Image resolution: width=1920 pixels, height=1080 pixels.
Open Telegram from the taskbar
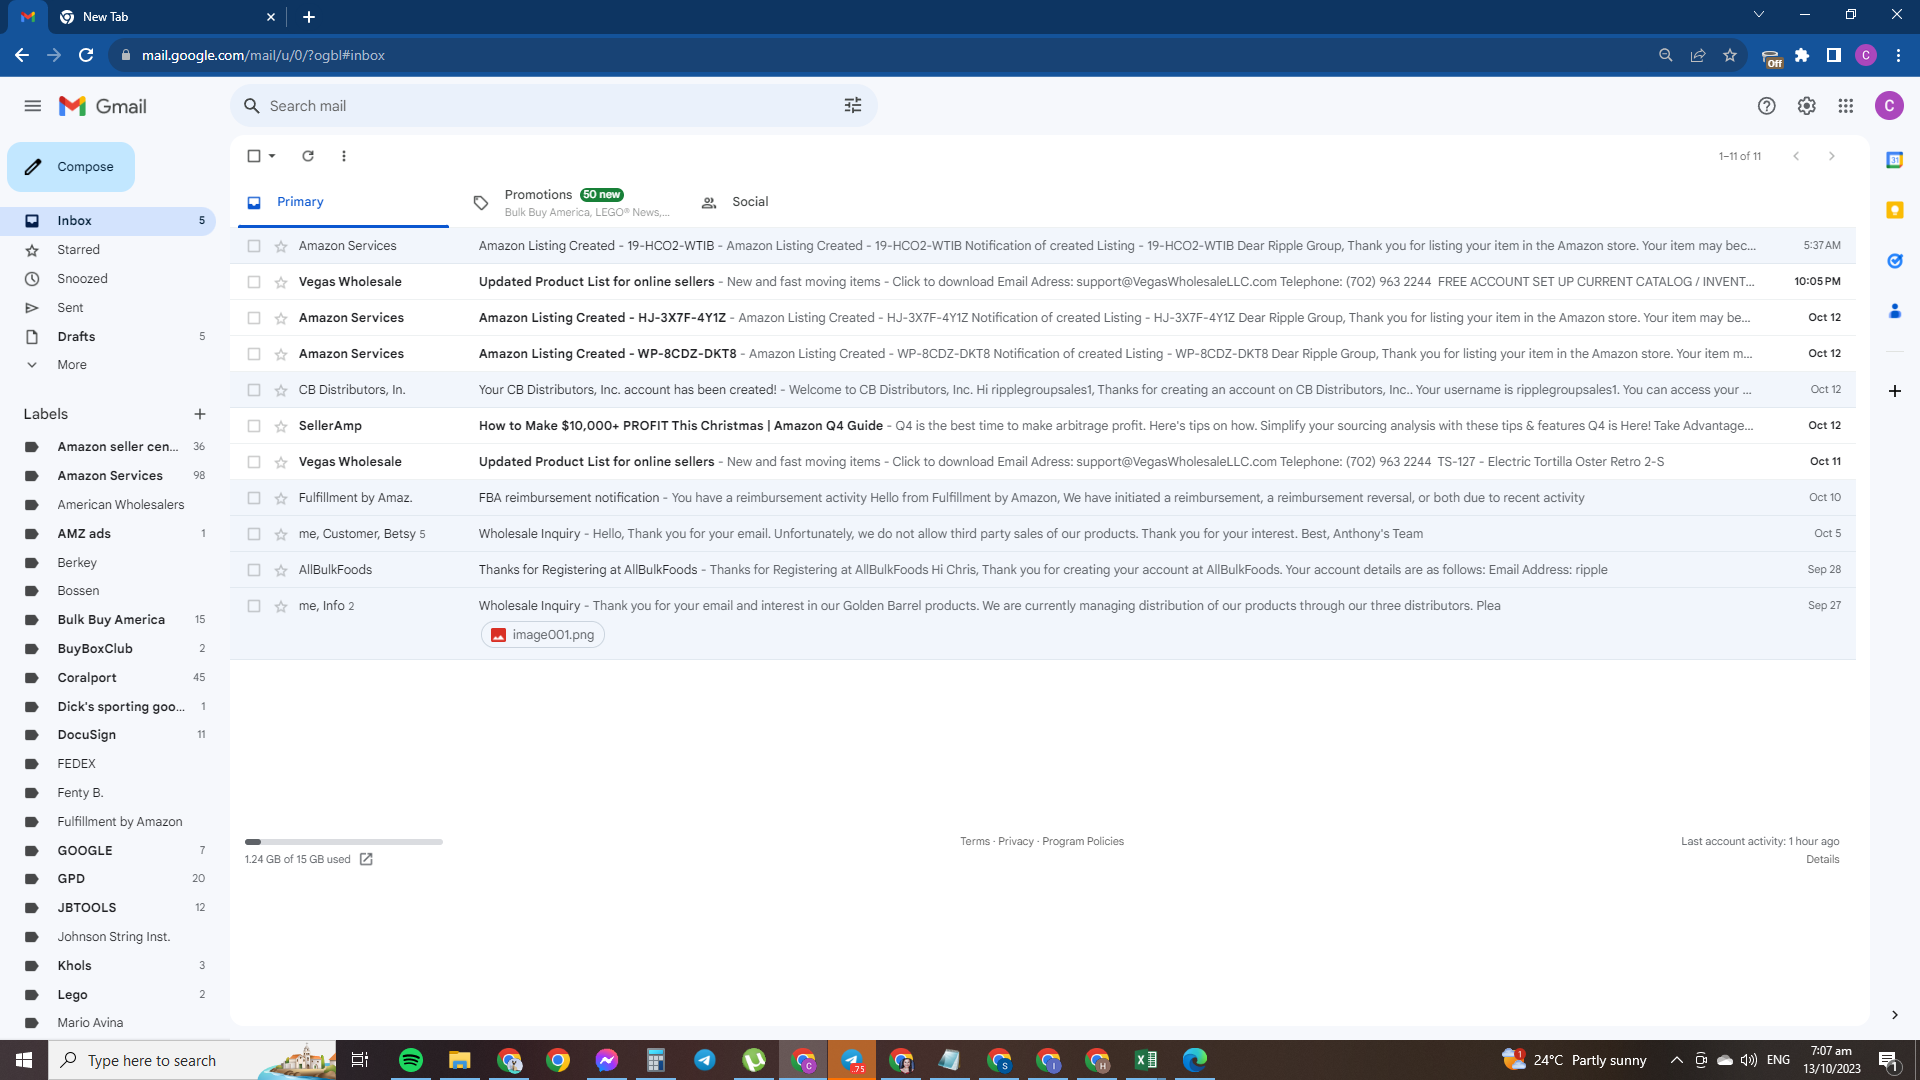(x=705, y=1060)
